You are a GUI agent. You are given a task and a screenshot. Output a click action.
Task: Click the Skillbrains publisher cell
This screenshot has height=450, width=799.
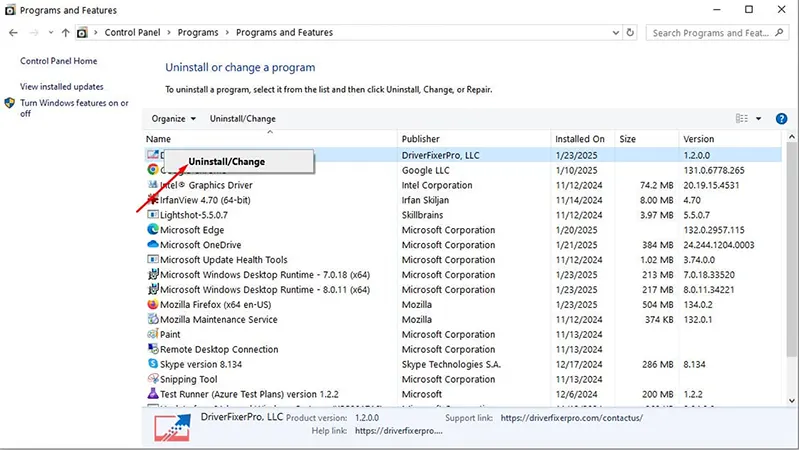pos(422,215)
